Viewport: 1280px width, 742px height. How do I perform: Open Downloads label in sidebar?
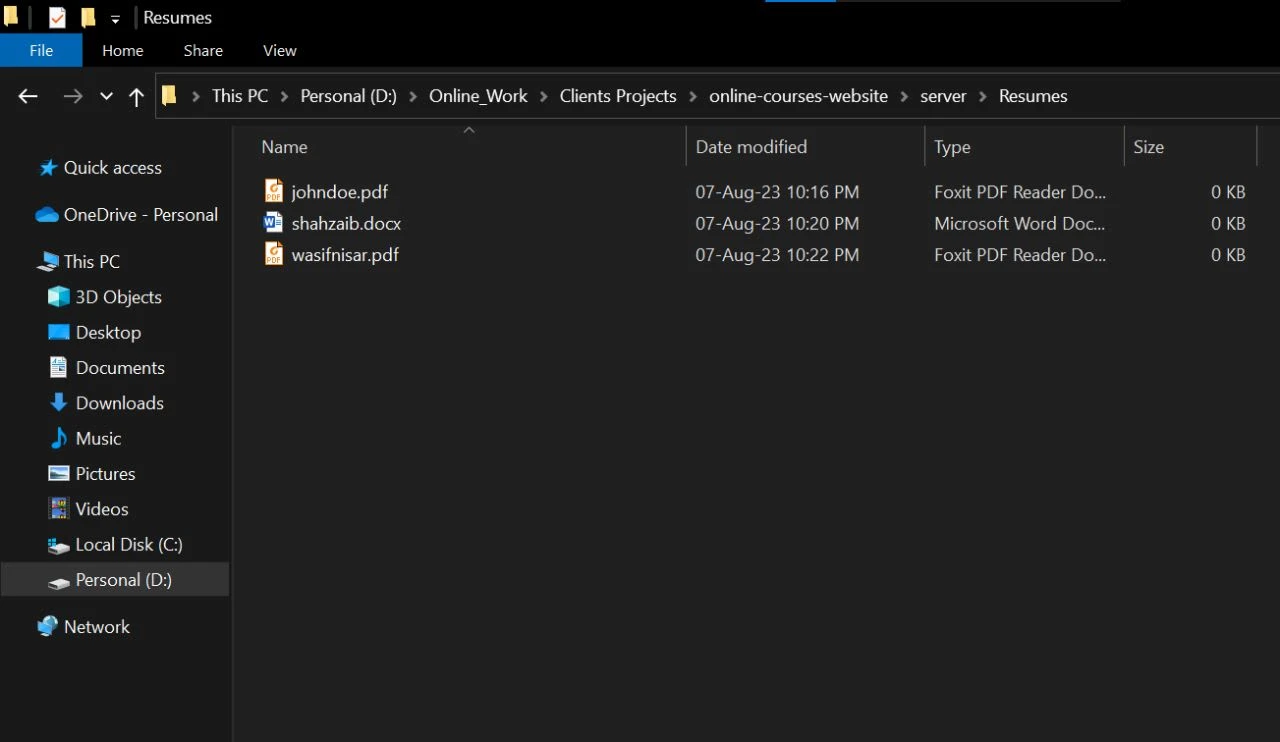coord(120,403)
